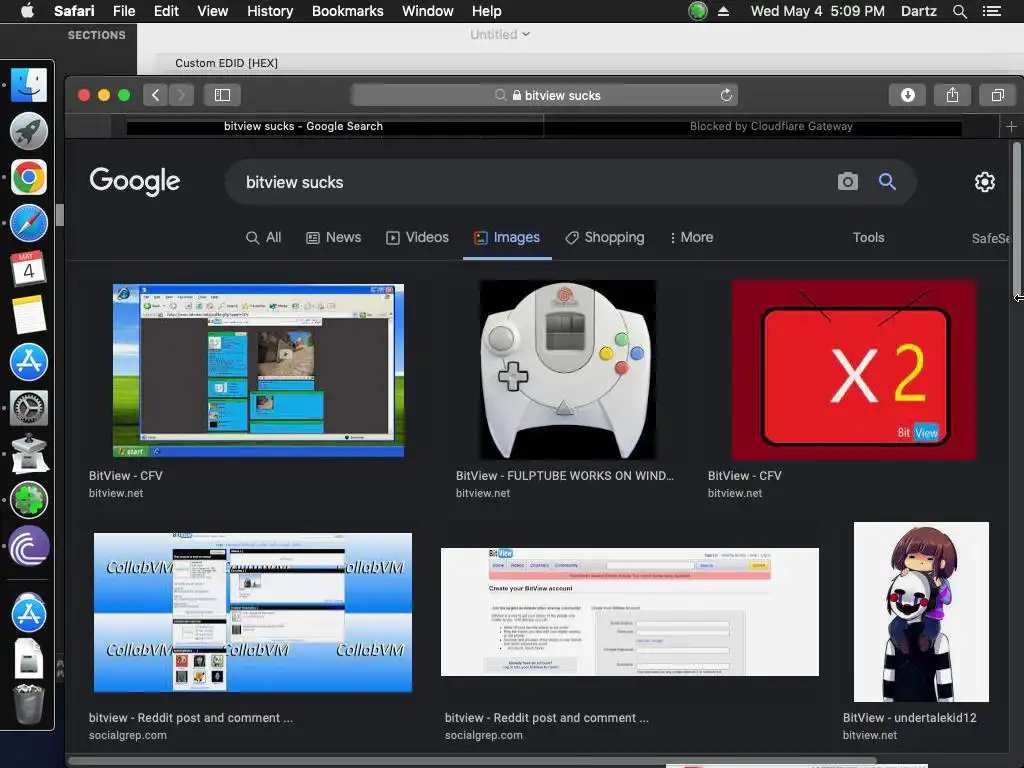The height and width of the screenshot is (768, 1024).
Task: Reload the page with refresh icon
Action: [726, 95]
